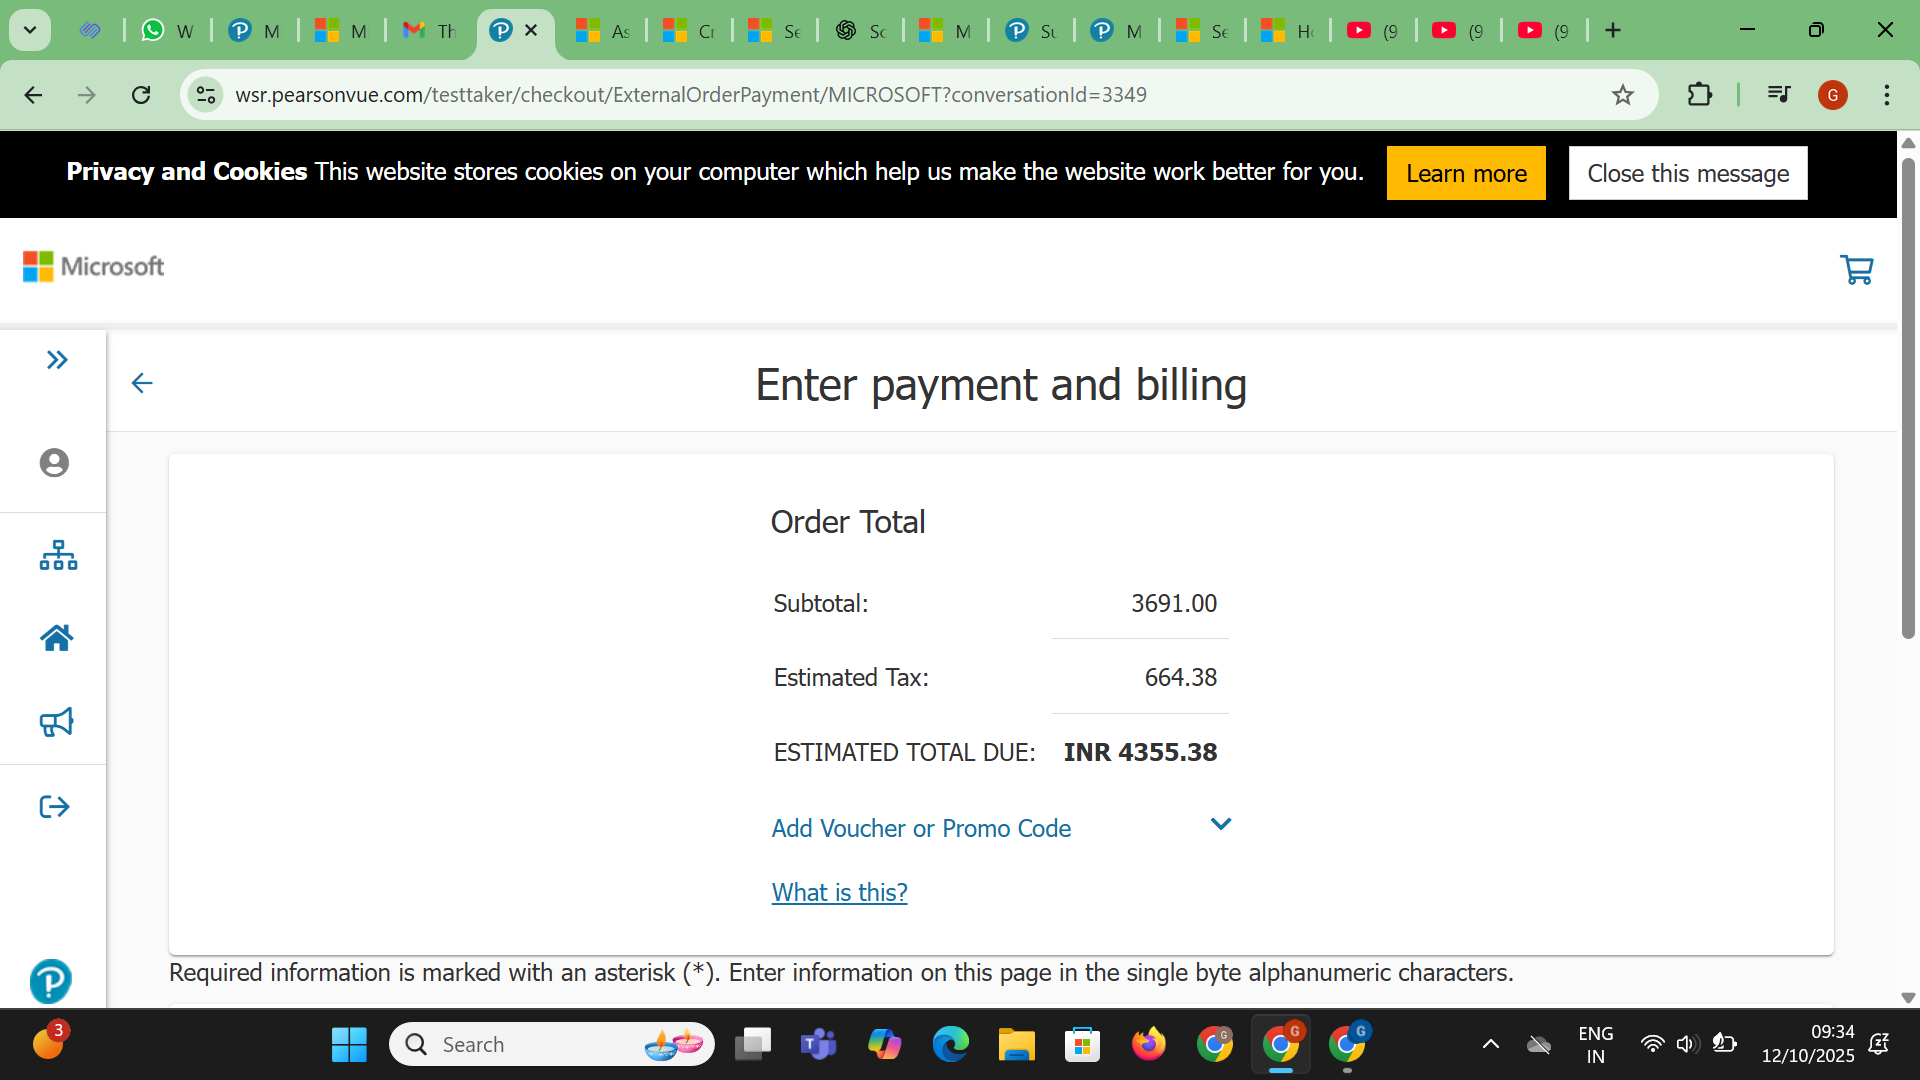
Task: Go back using page arrow beside heading
Action: pyautogui.click(x=142, y=383)
